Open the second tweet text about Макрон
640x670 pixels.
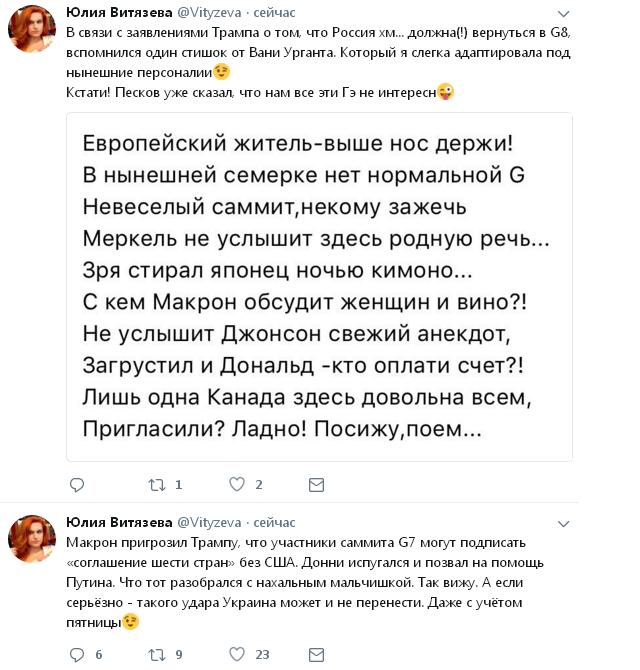305,583
